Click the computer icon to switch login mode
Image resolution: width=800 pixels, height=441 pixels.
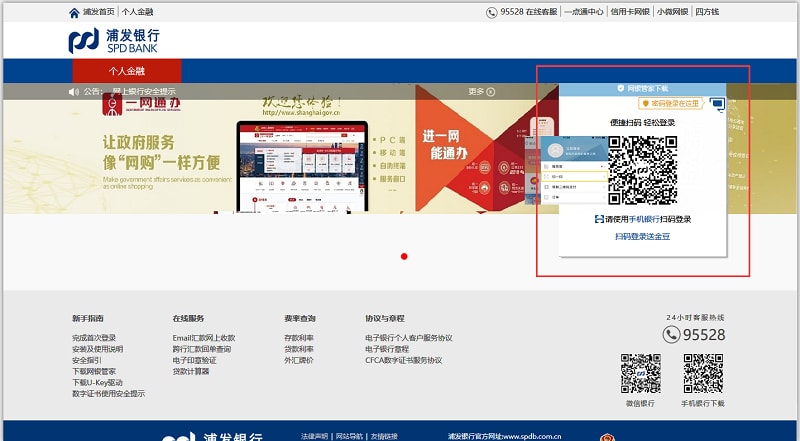pos(717,104)
